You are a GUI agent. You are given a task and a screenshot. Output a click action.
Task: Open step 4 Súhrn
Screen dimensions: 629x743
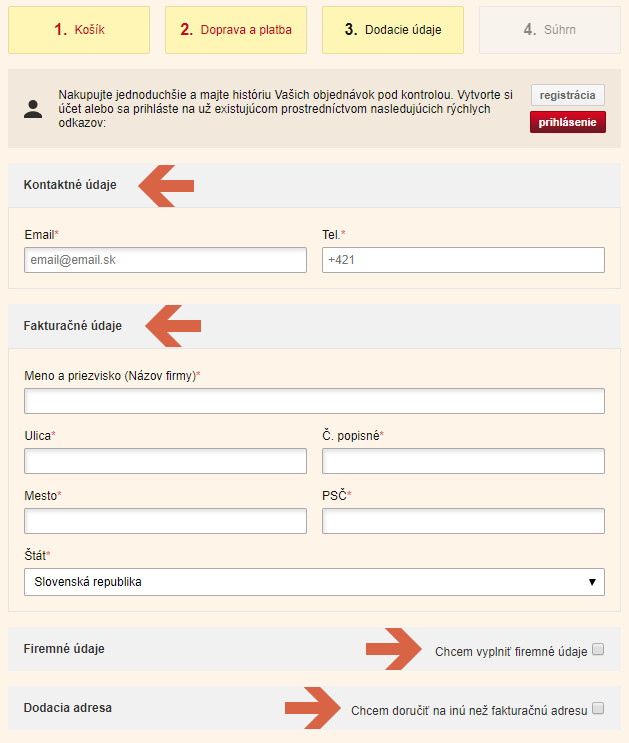[x=550, y=30]
